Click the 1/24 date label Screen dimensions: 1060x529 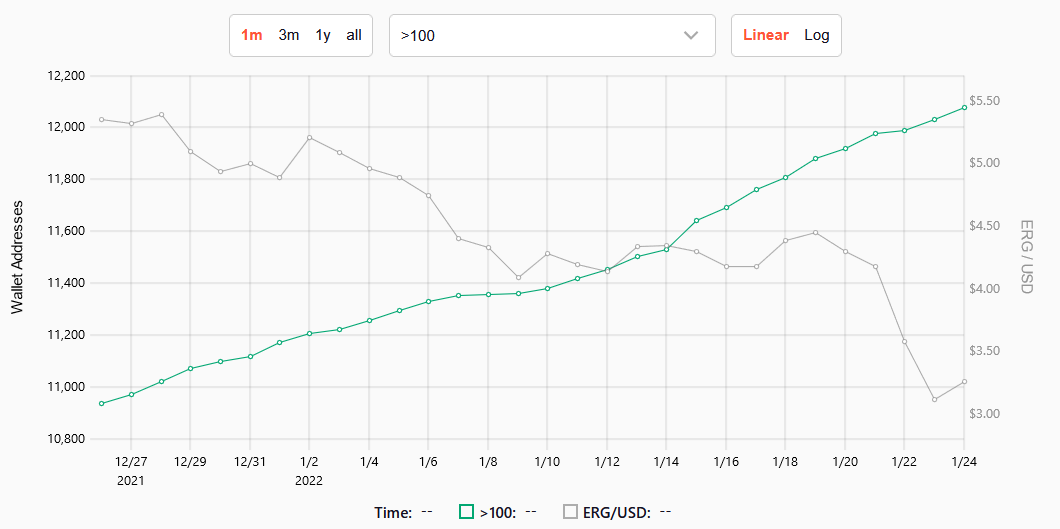[963, 461]
